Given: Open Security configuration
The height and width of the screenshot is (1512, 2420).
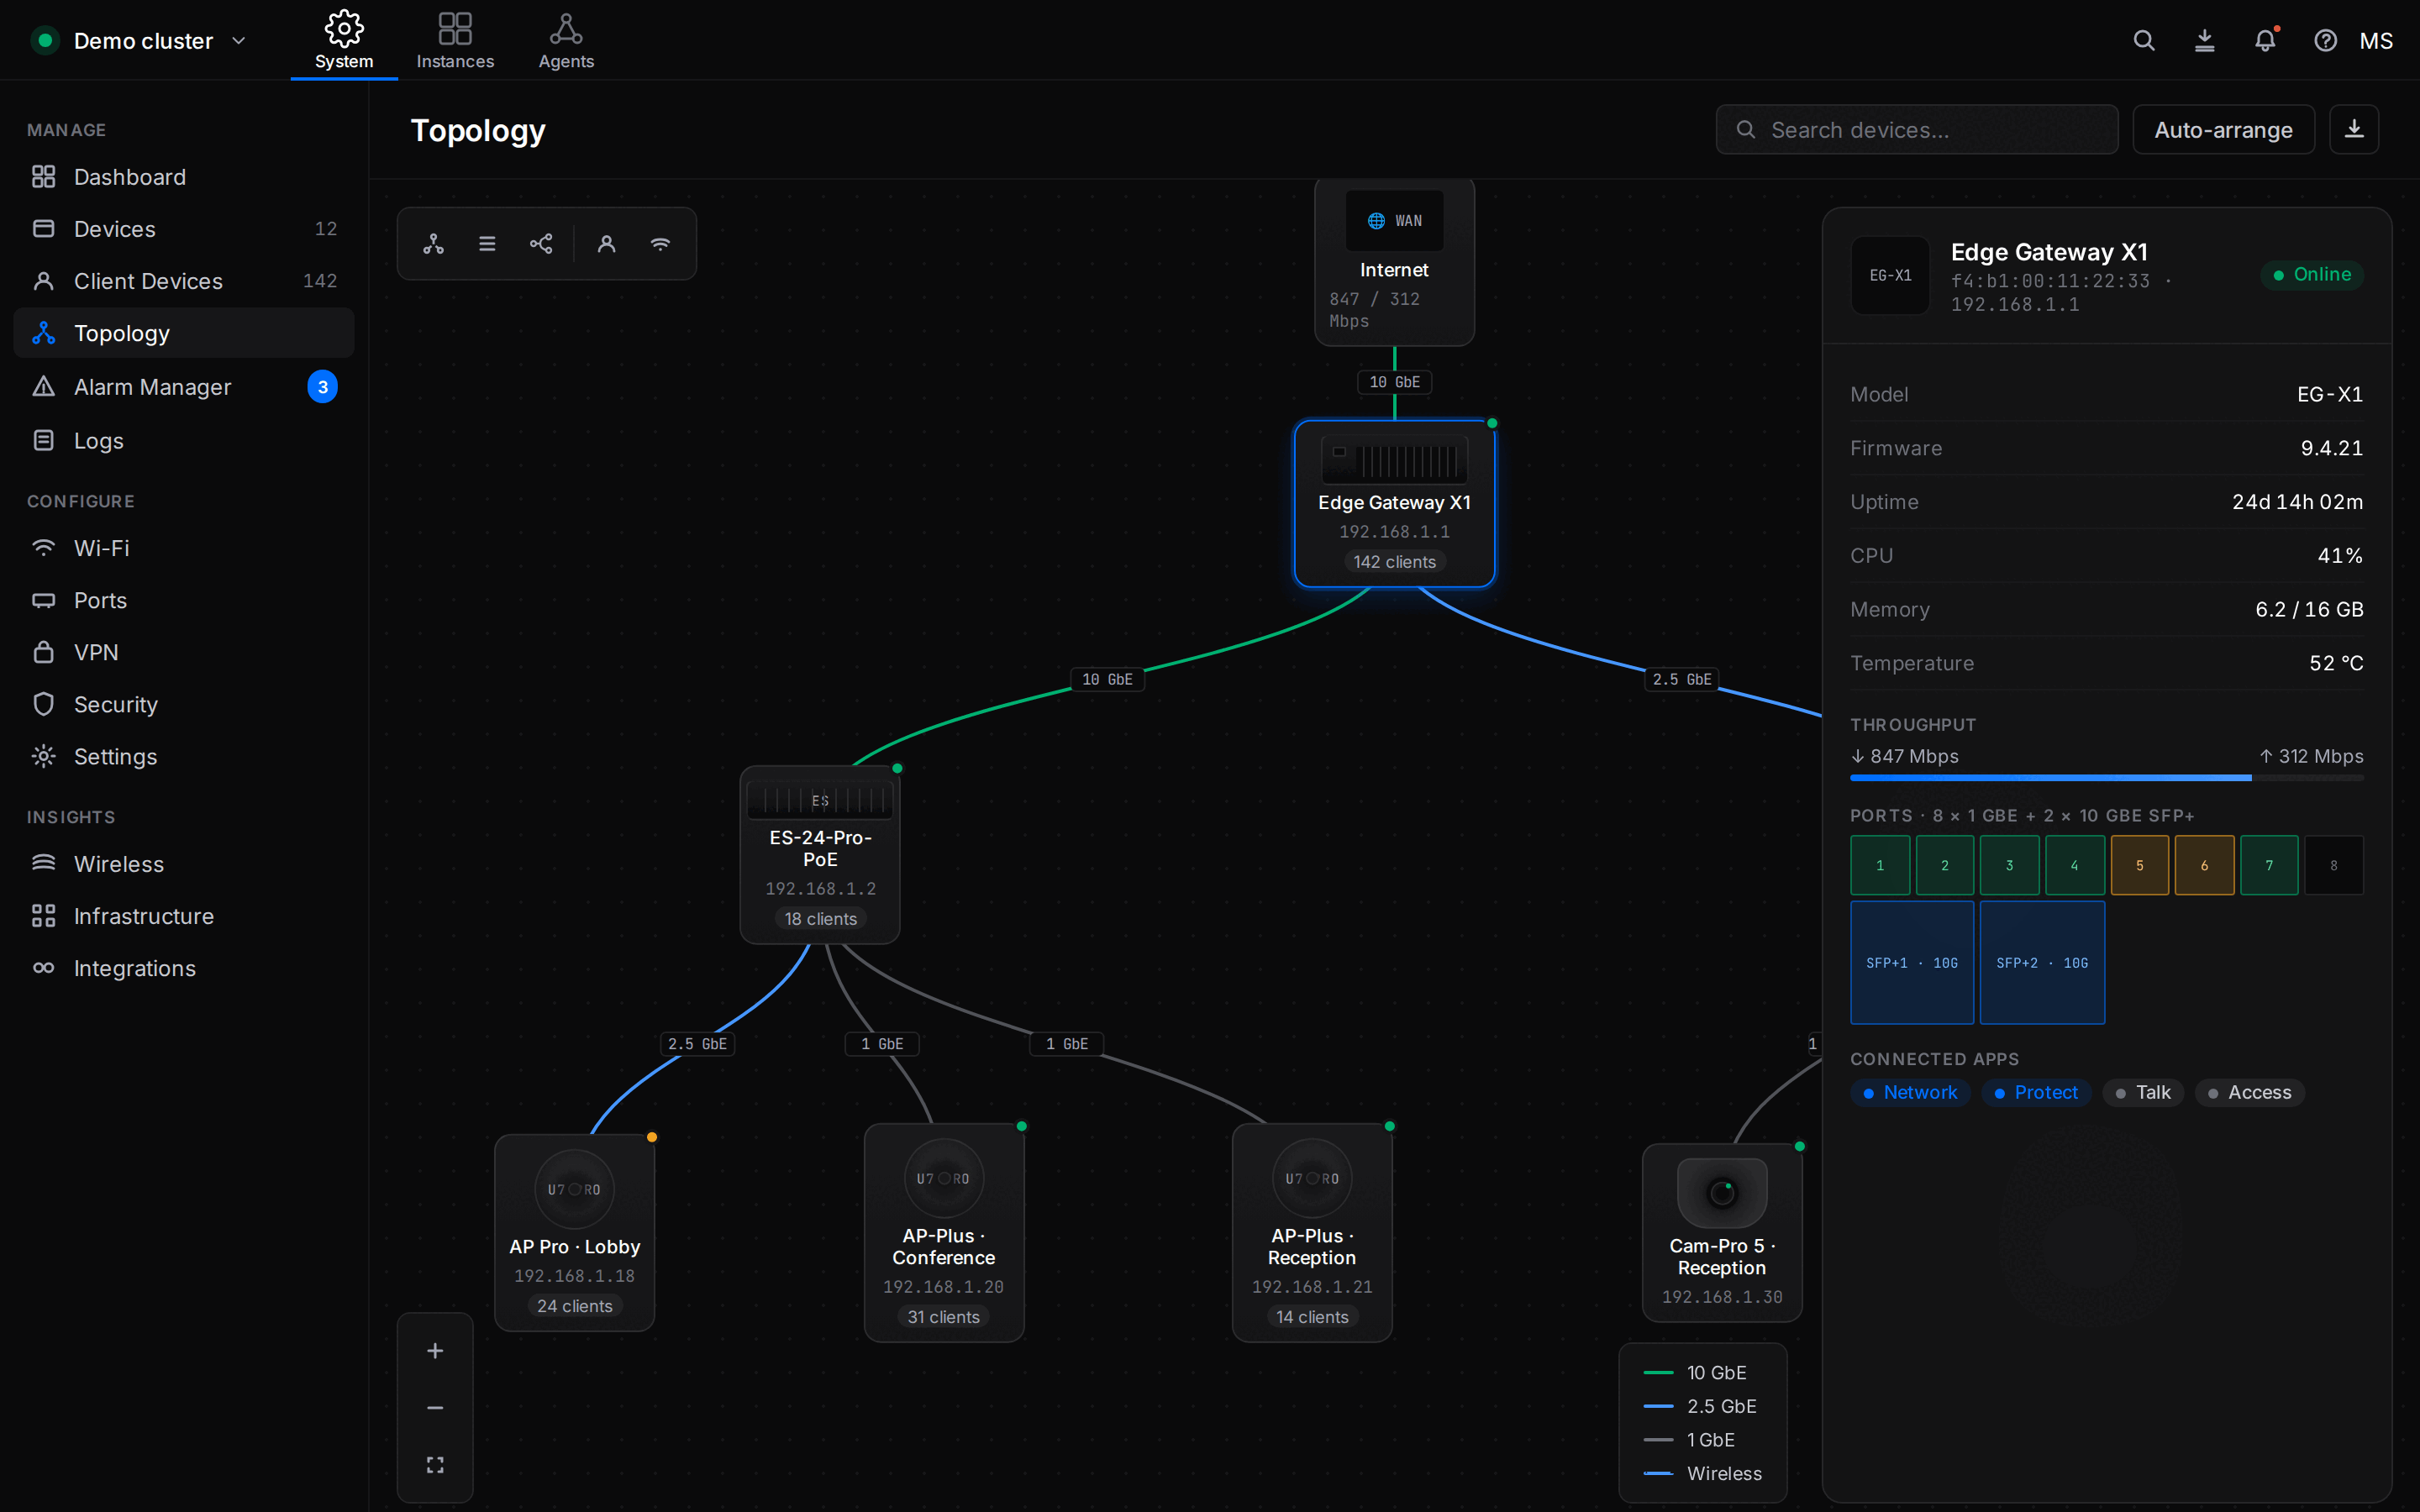Looking at the screenshot, I should pos(184,704).
